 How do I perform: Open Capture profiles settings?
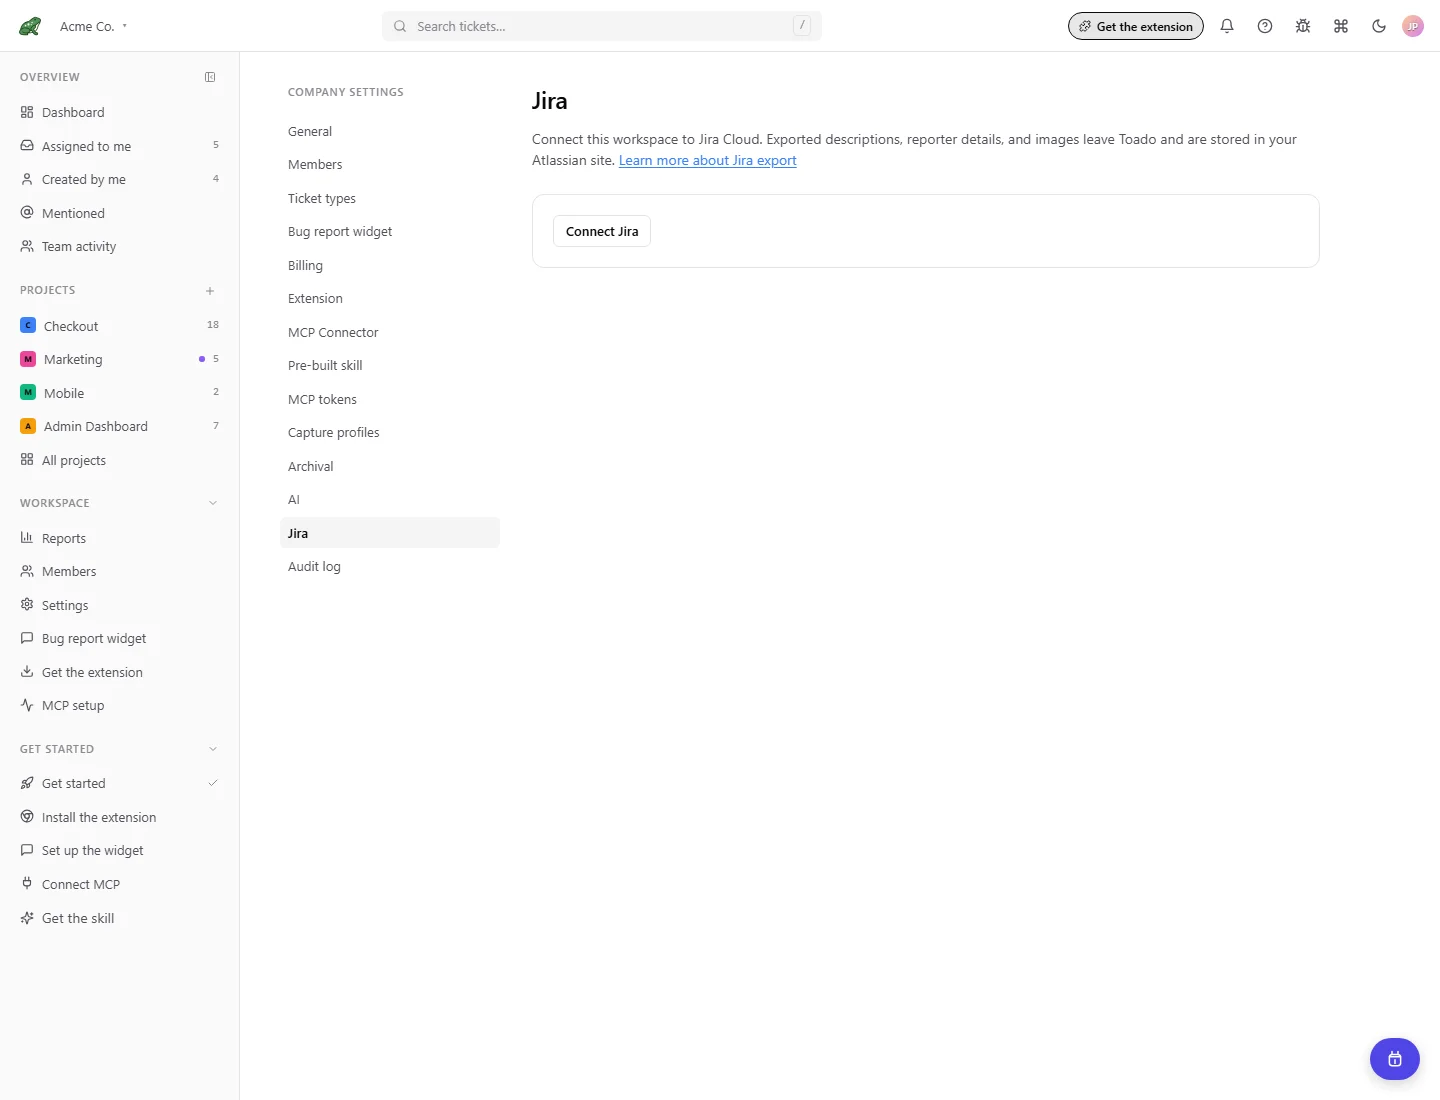390,432
